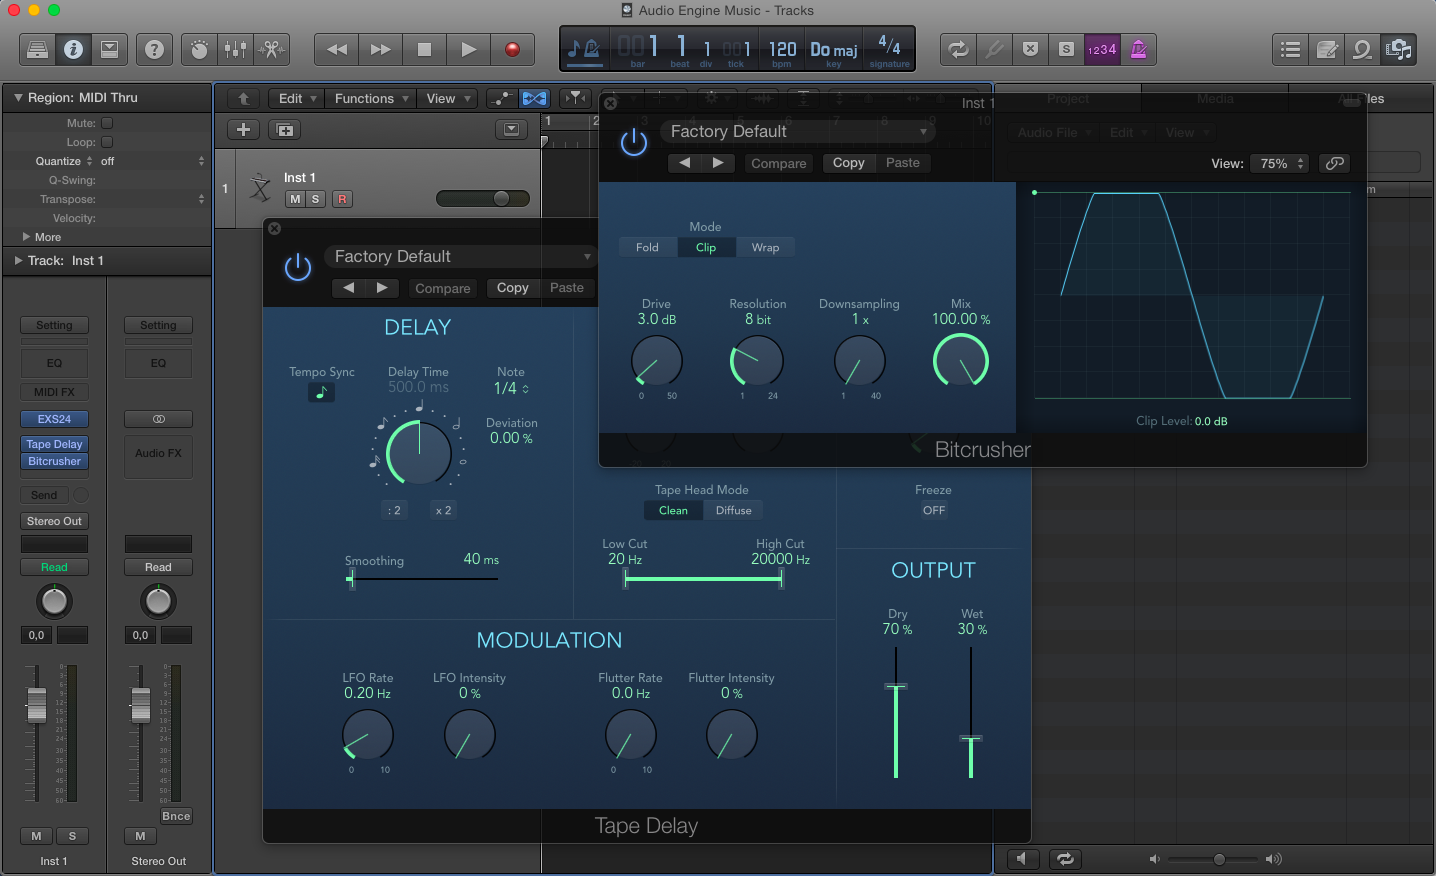Toggle the Inspector info icon
The image size is (1436, 876).
click(73, 49)
